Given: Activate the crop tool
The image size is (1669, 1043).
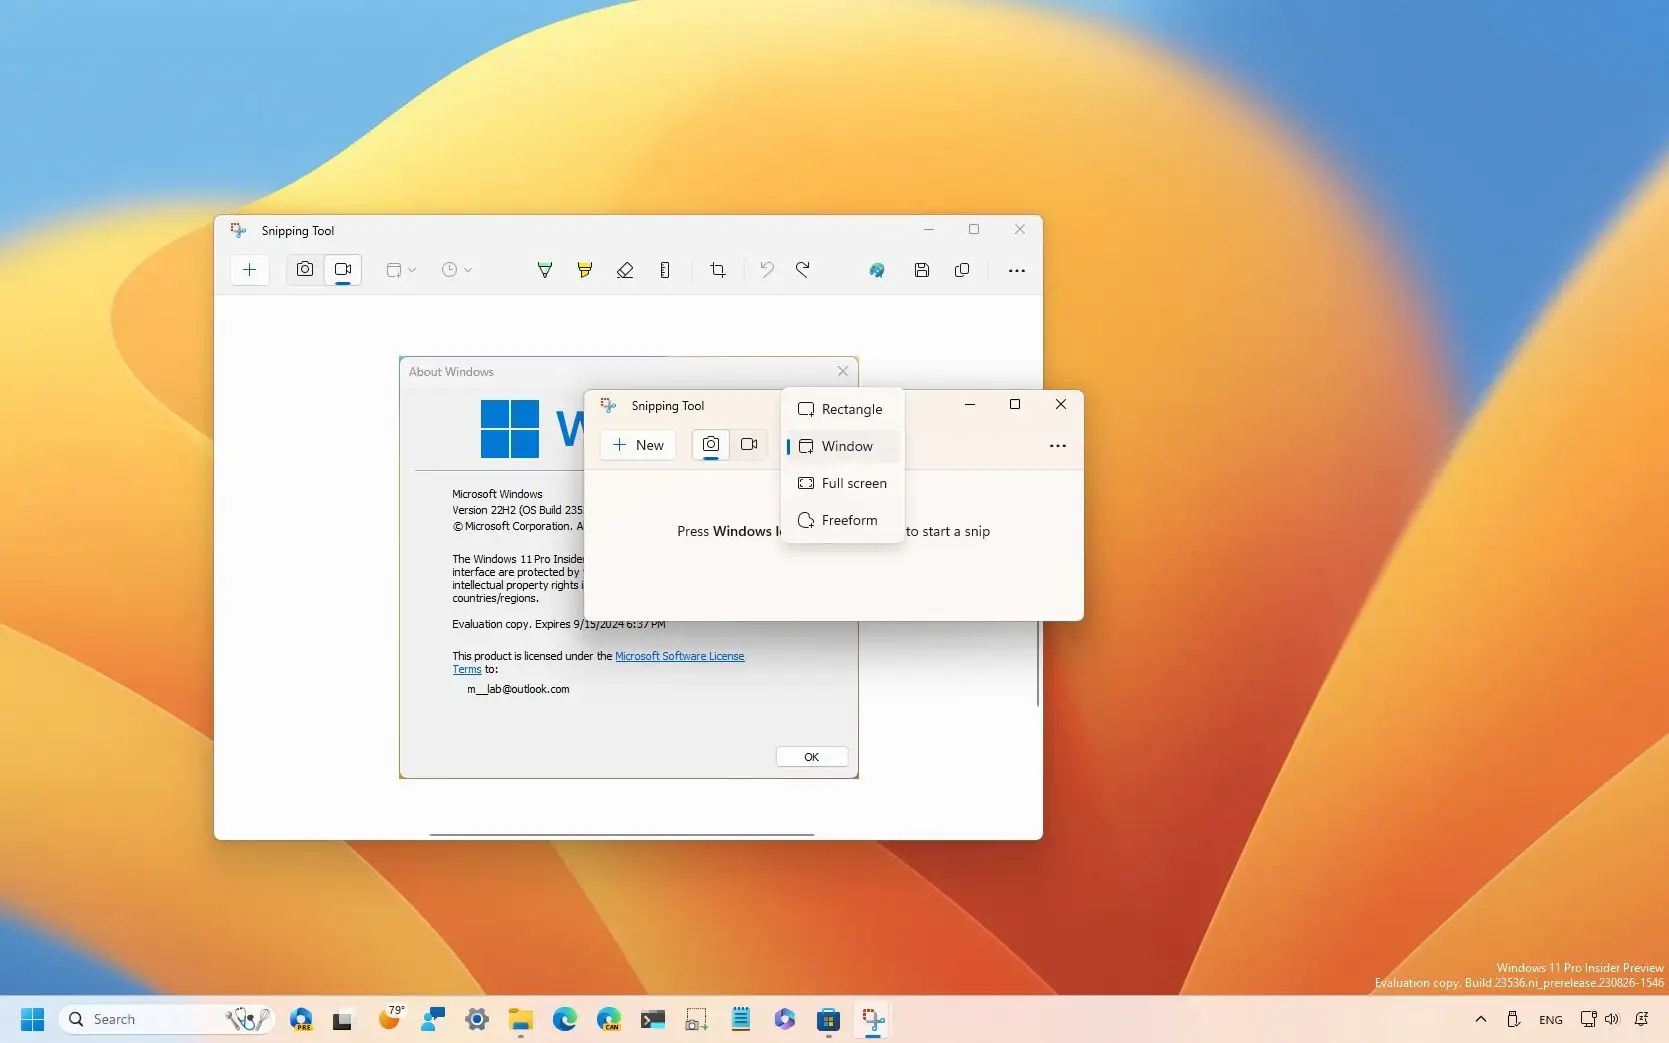Looking at the screenshot, I should point(718,270).
